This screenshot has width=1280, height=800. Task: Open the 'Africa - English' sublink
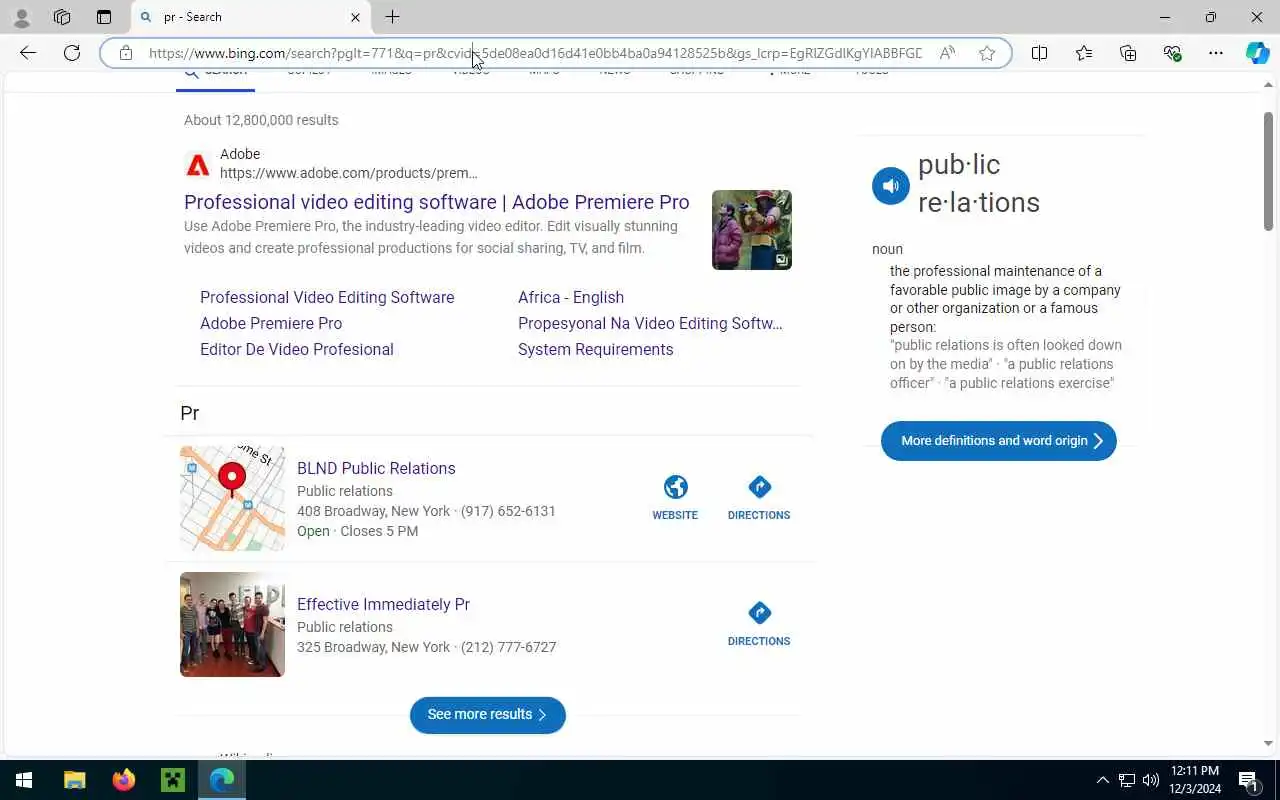(571, 297)
